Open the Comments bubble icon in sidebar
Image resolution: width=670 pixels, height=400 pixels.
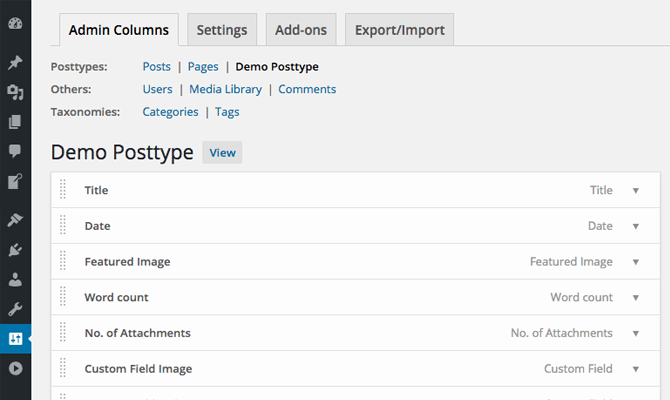[x=15, y=151]
